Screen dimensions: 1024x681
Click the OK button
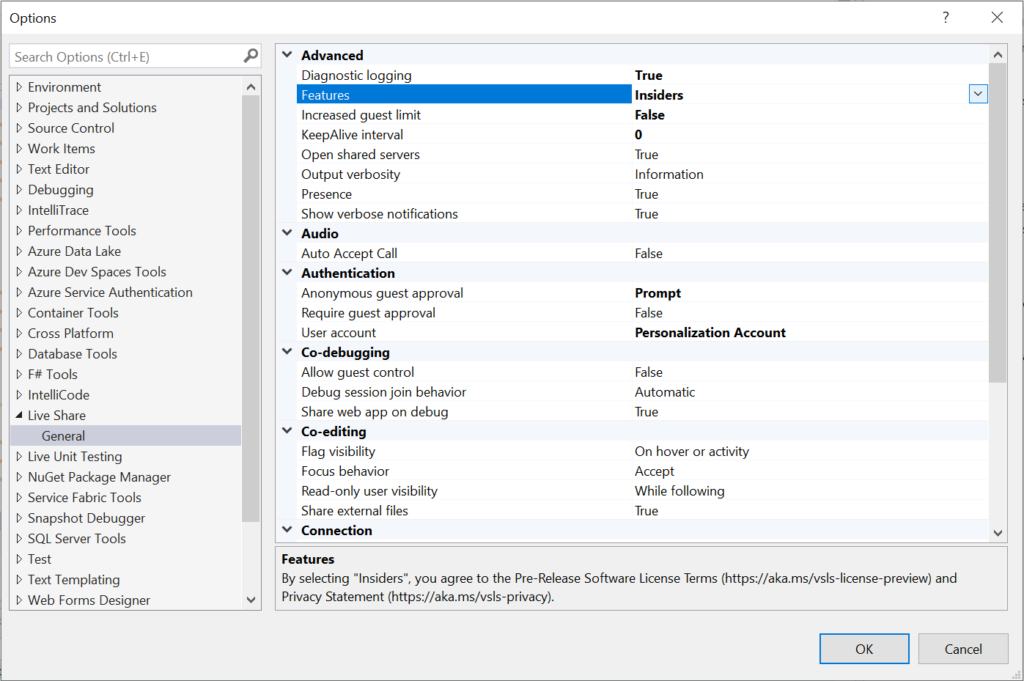863,648
